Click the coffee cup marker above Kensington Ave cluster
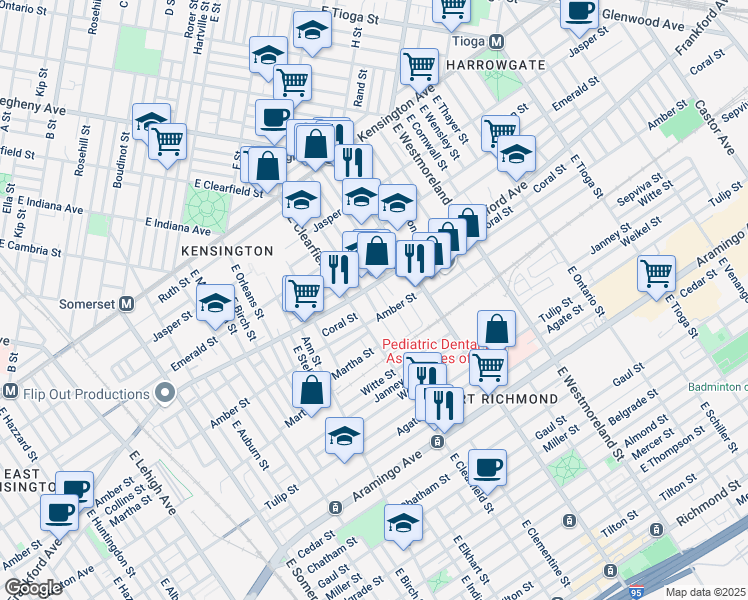Image resolution: width=748 pixels, height=600 pixels. (x=274, y=118)
